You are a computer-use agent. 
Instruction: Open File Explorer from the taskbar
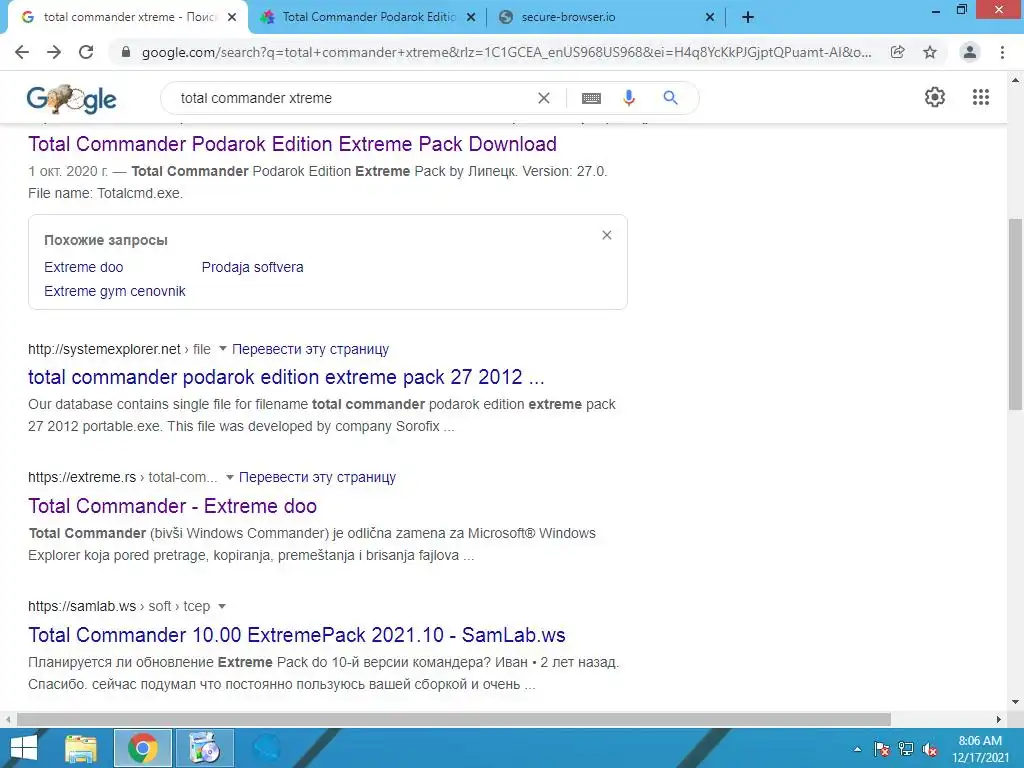81,748
